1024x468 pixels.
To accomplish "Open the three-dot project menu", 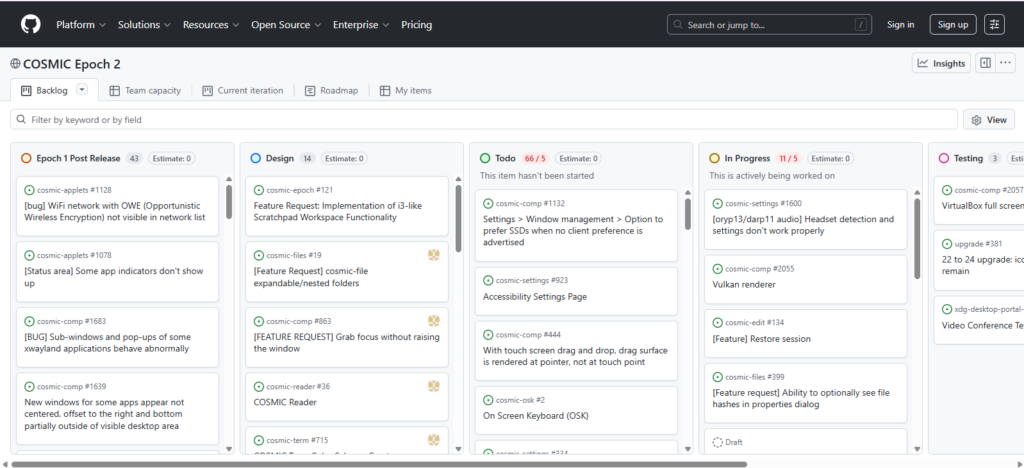I will point(1006,63).
